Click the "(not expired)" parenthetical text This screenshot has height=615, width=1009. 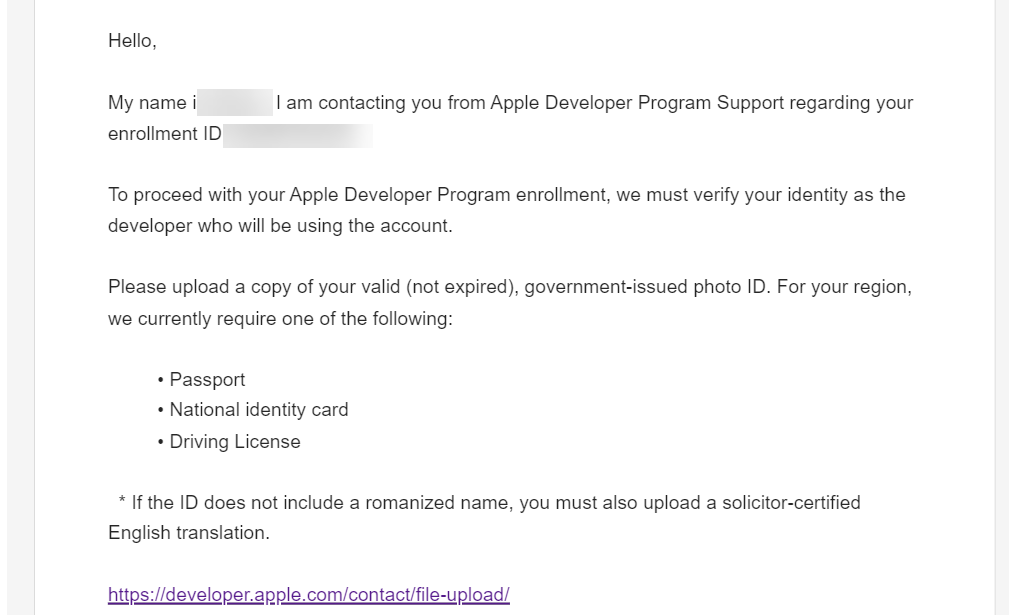462,286
